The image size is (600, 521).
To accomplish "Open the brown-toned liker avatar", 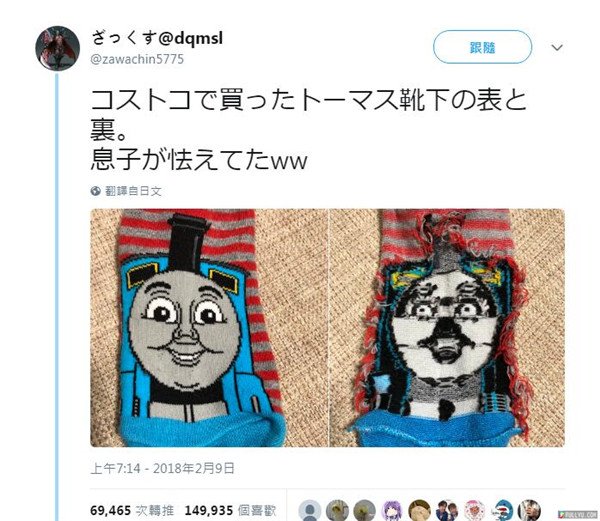I will [420, 511].
